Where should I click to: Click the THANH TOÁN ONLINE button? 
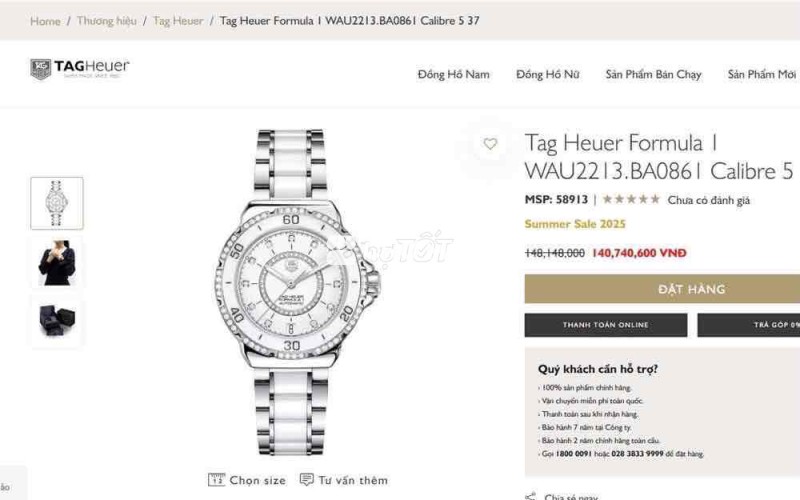click(x=606, y=325)
